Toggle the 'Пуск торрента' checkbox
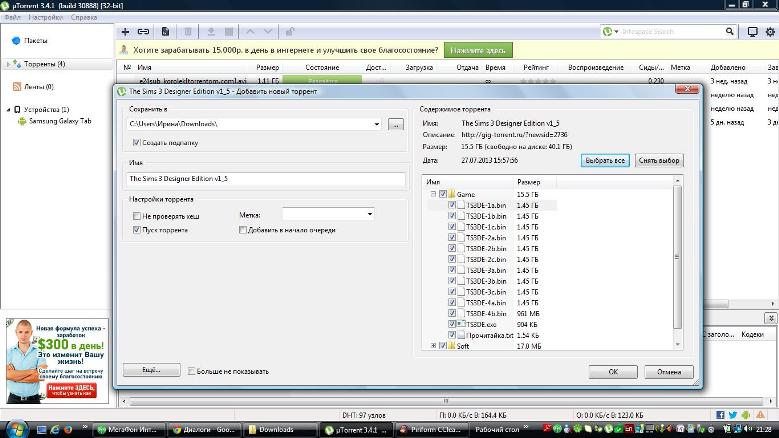 tap(137, 230)
